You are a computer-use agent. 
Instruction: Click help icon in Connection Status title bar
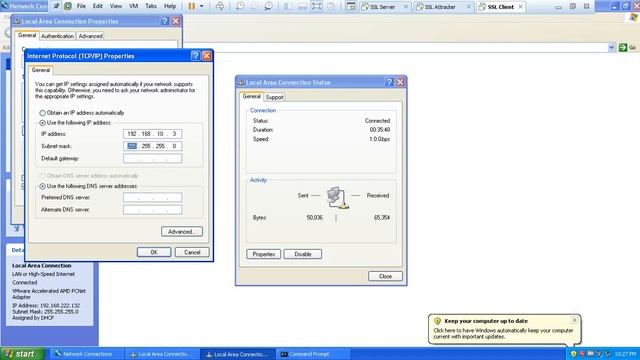pyautogui.click(x=389, y=82)
